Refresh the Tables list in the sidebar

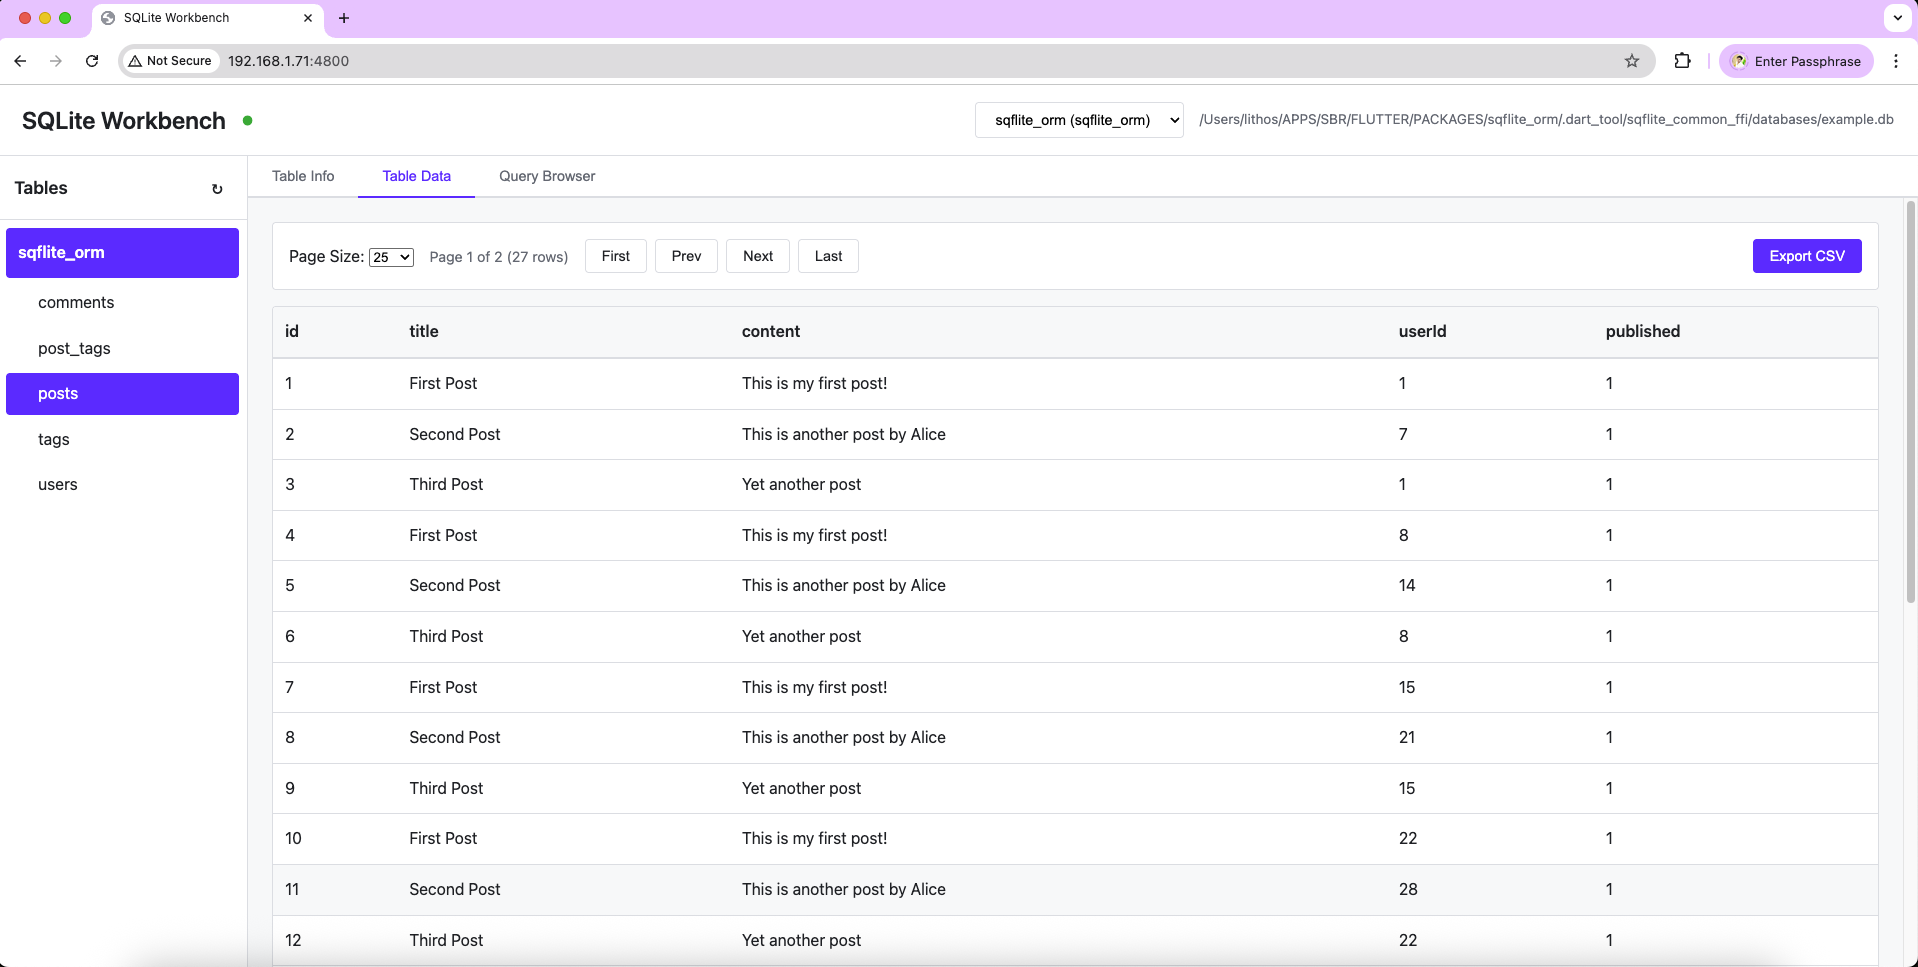(217, 189)
